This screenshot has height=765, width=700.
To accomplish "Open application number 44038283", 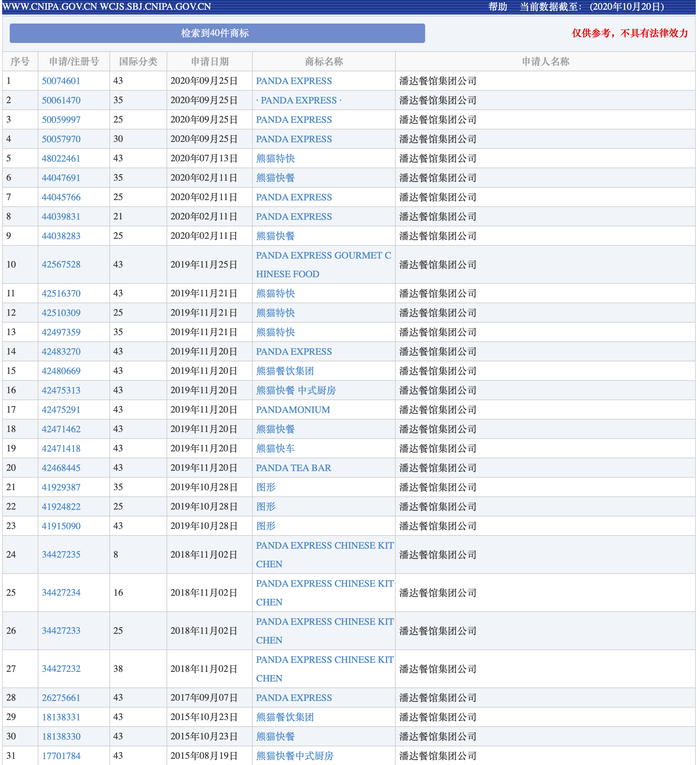I will (x=61, y=236).
